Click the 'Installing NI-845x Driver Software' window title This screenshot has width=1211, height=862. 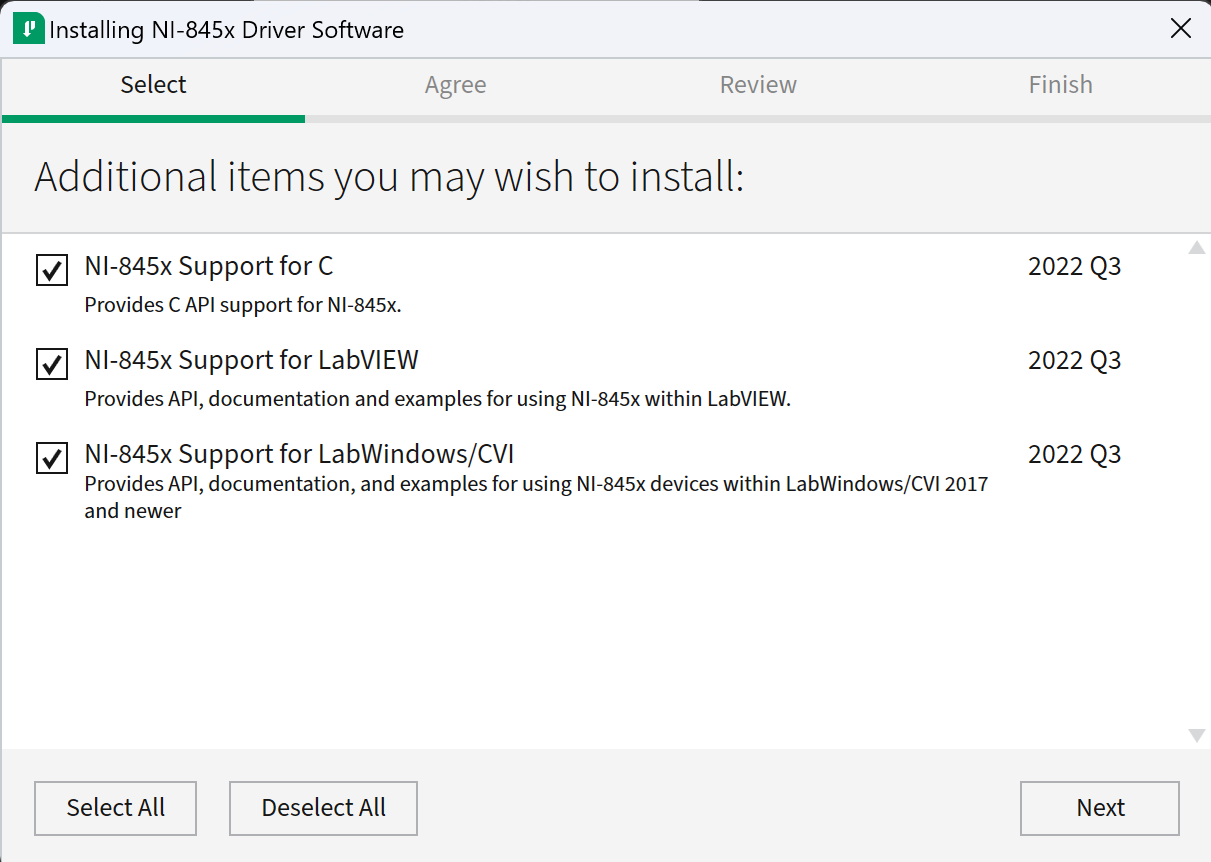pyautogui.click(x=227, y=30)
